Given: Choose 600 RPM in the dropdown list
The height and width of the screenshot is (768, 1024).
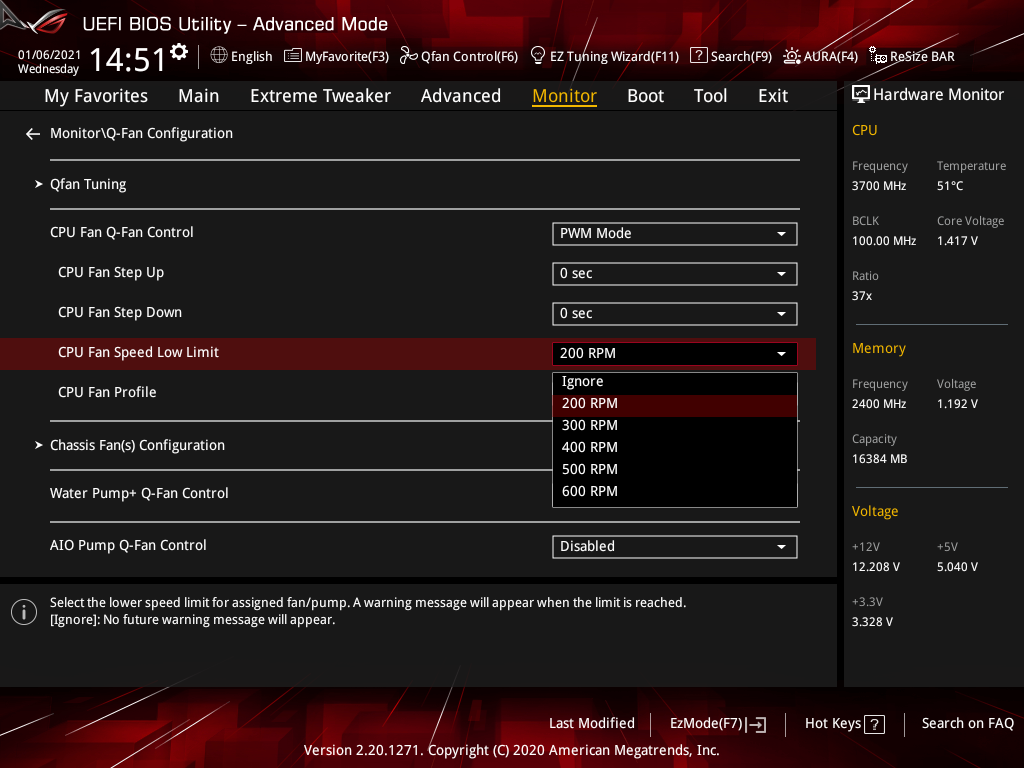Looking at the screenshot, I should [675, 491].
